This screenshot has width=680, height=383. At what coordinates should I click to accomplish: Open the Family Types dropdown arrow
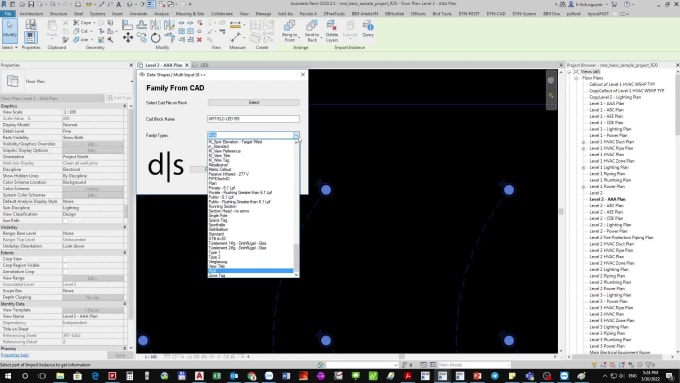pyautogui.click(x=296, y=135)
